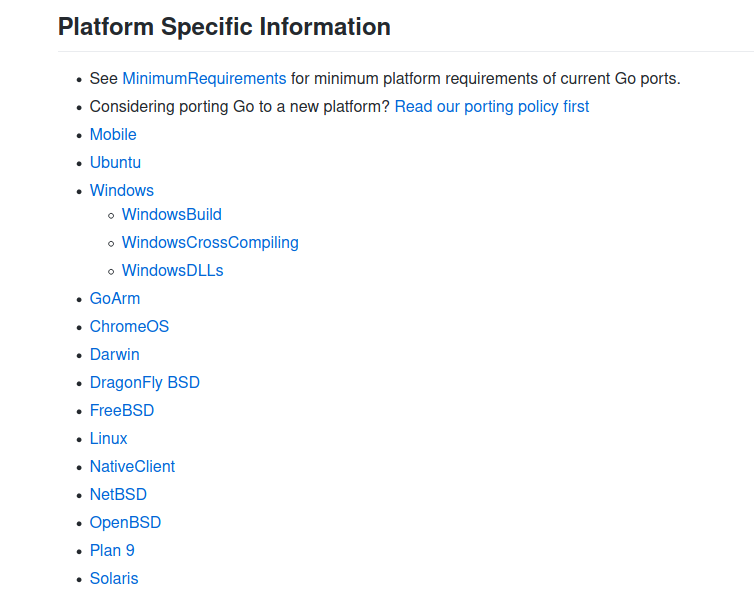
Task: Navigate to the NetBSD page
Action: [118, 494]
